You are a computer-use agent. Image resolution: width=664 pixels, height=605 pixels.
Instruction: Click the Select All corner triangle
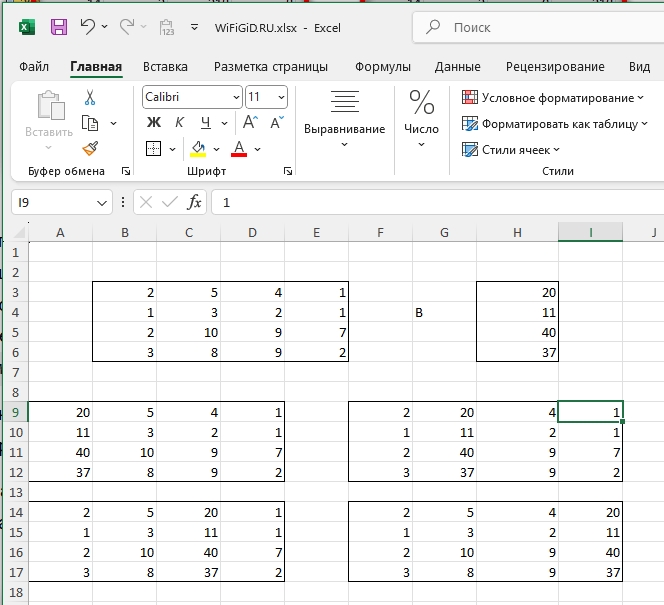[20, 232]
